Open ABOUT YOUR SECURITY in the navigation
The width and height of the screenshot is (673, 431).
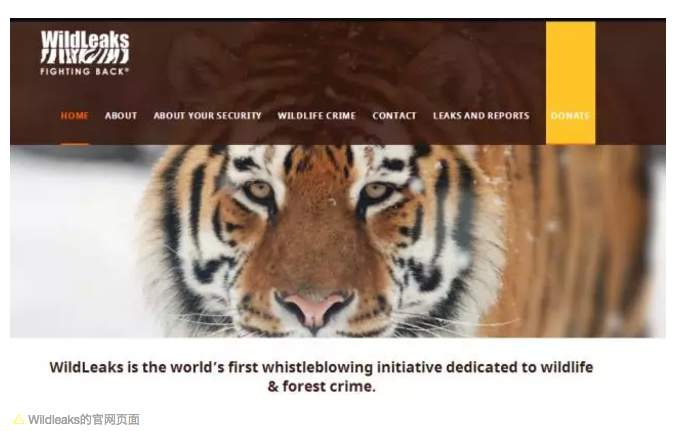pyautogui.click(x=207, y=115)
